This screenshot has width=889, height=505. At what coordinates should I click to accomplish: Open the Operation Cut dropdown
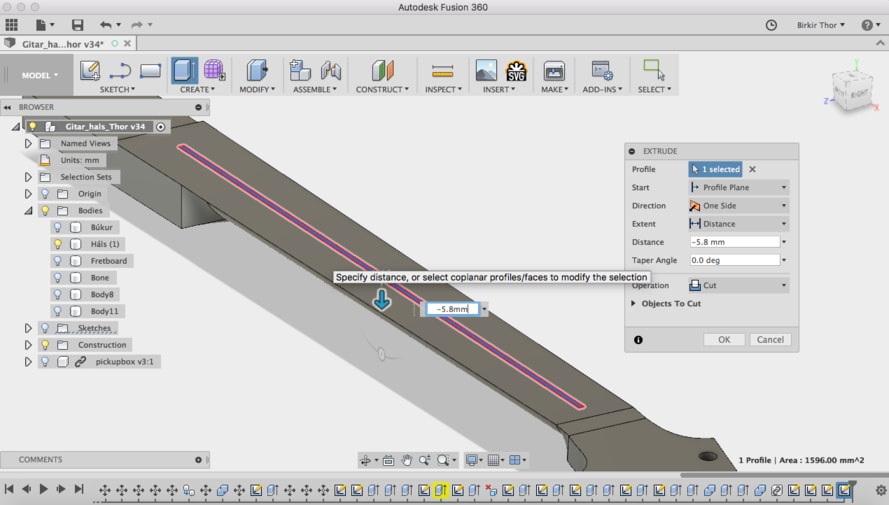point(738,285)
